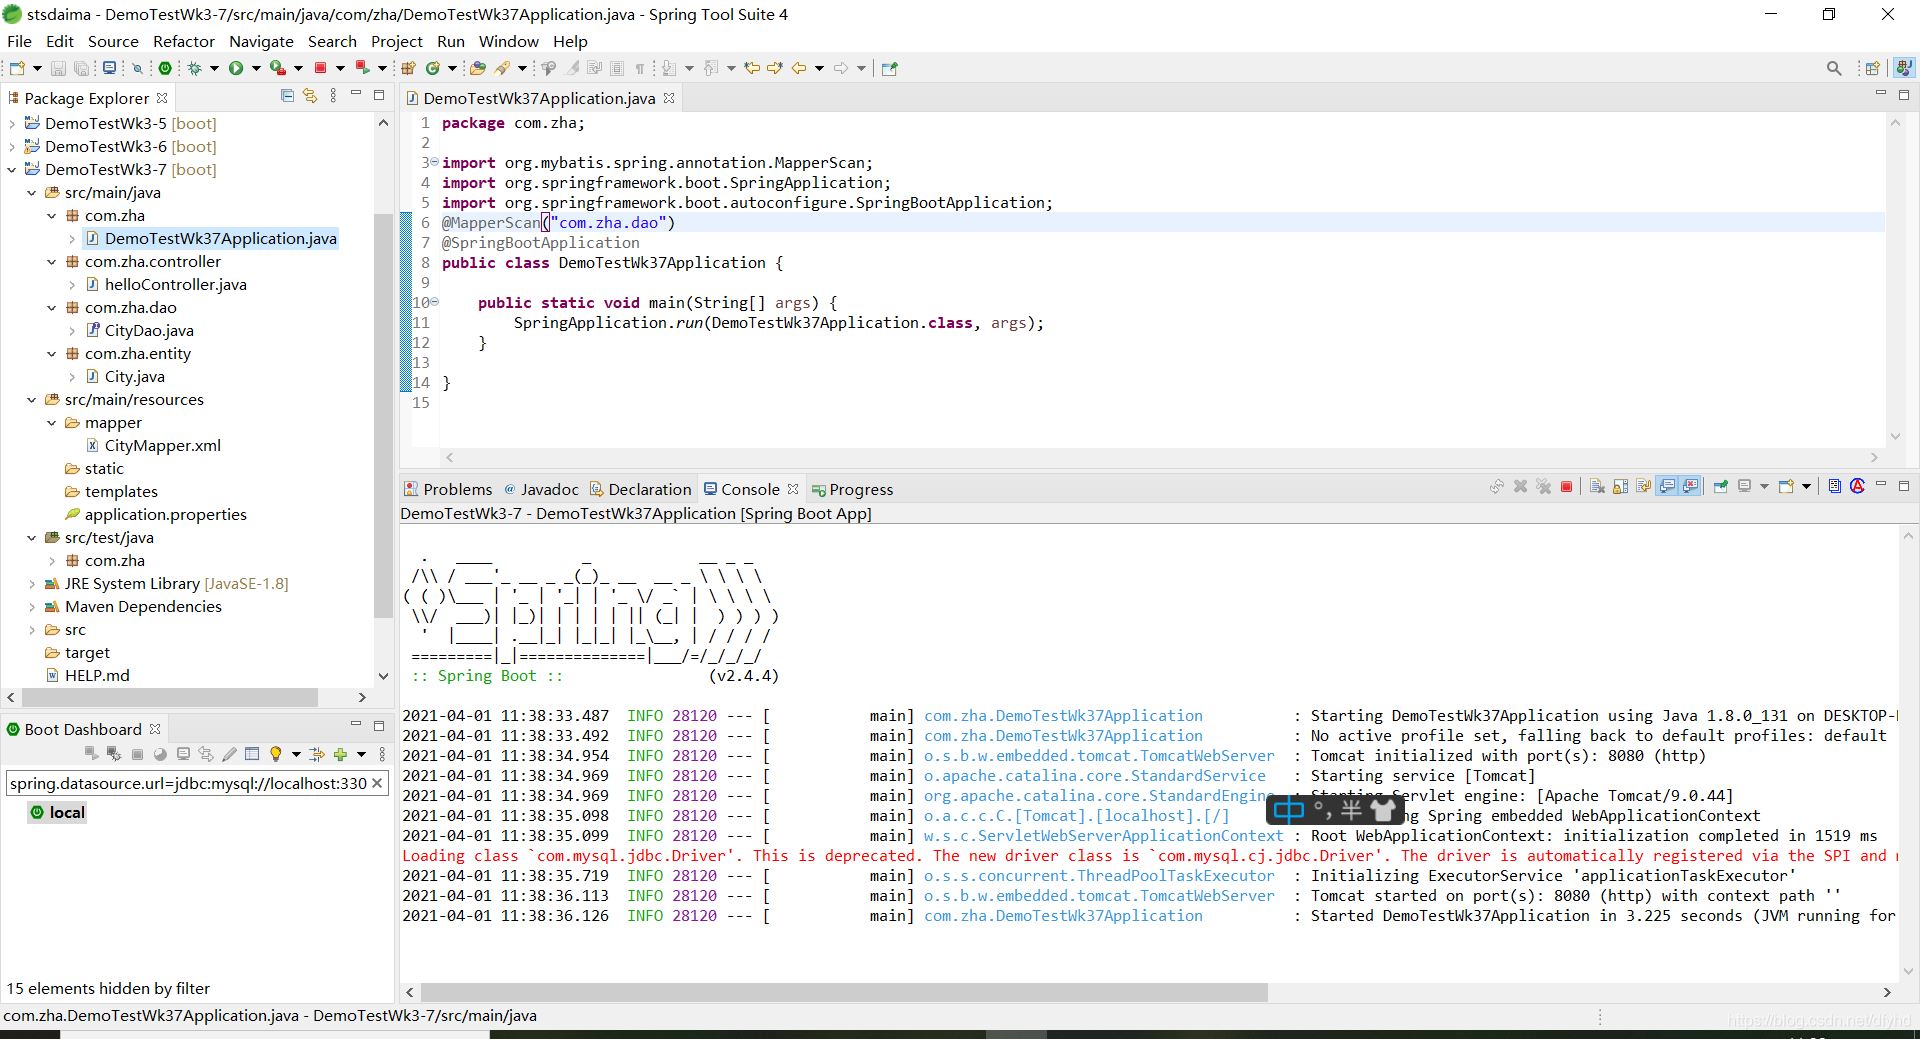The height and width of the screenshot is (1039, 1920).
Task: Open the dropdown arrow next to Run button
Action: pyautogui.click(x=256, y=68)
